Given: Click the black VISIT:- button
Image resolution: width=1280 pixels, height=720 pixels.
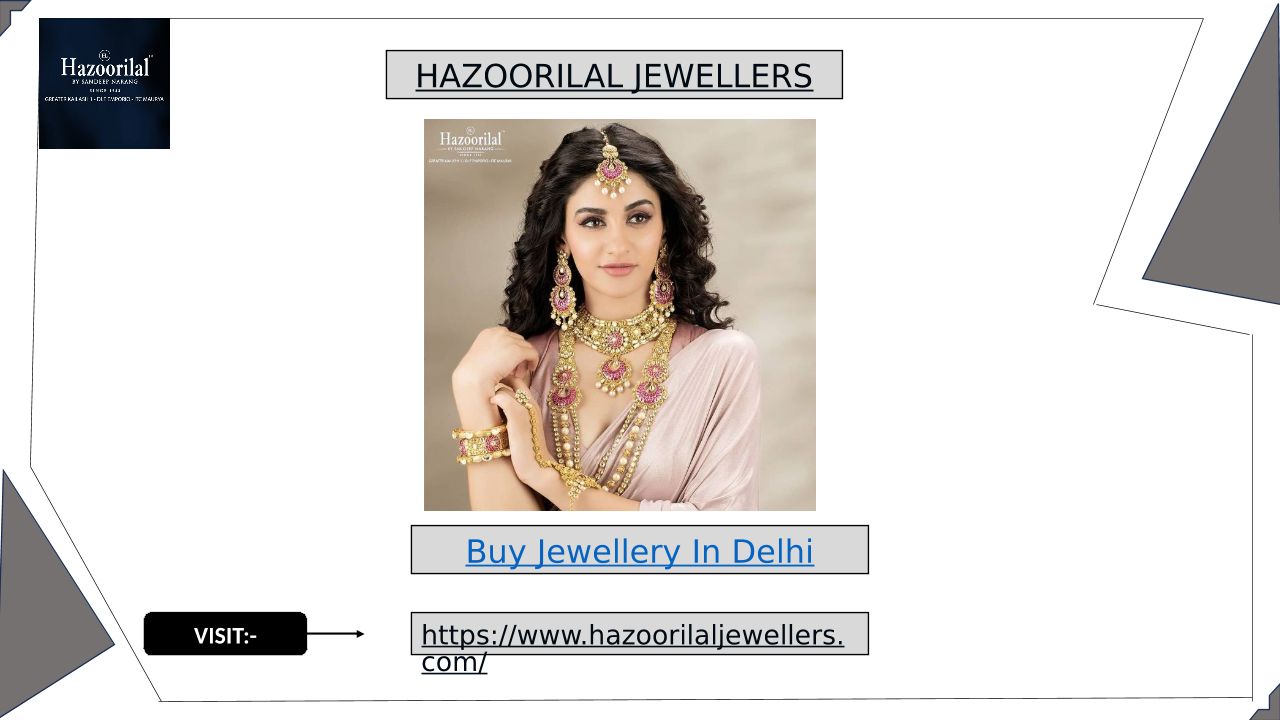Looking at the screenshot, I should click(225, 634).
